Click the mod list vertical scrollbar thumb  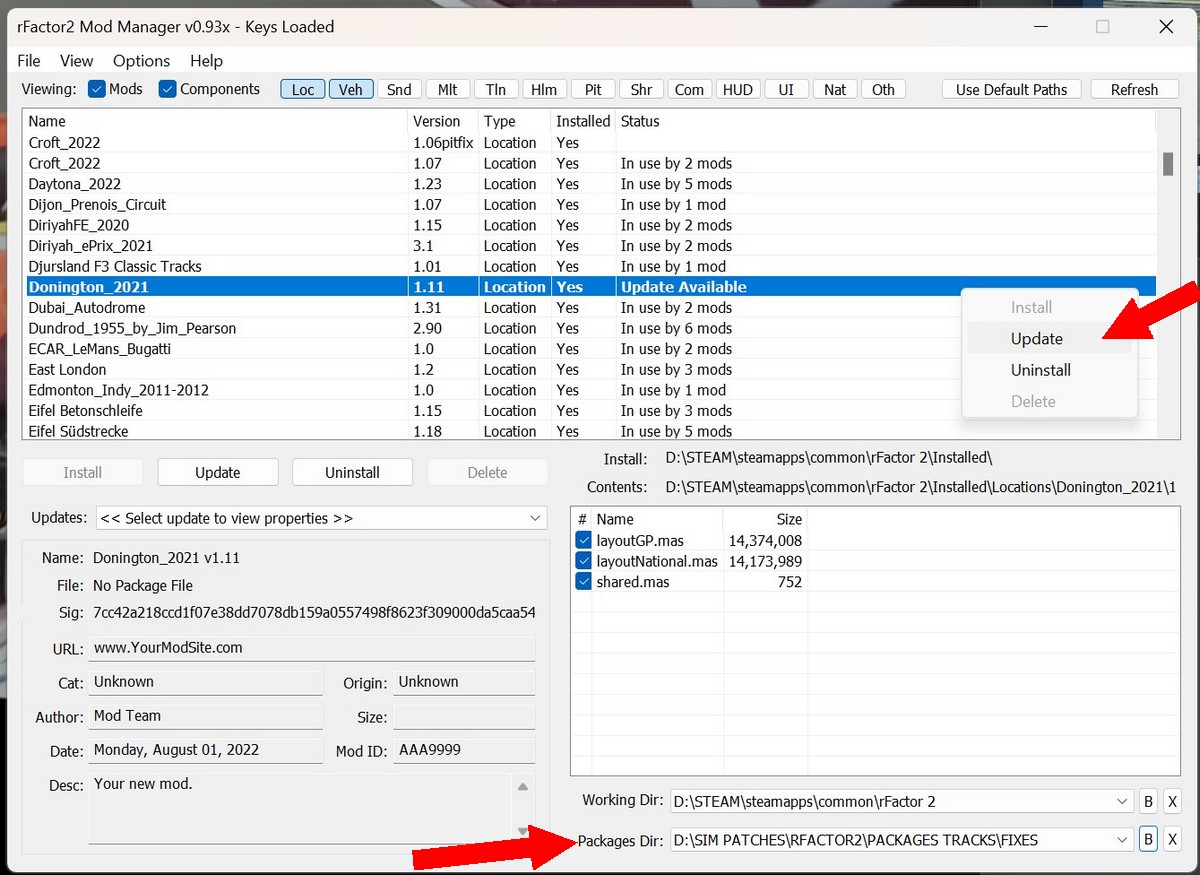point(1168,164)
